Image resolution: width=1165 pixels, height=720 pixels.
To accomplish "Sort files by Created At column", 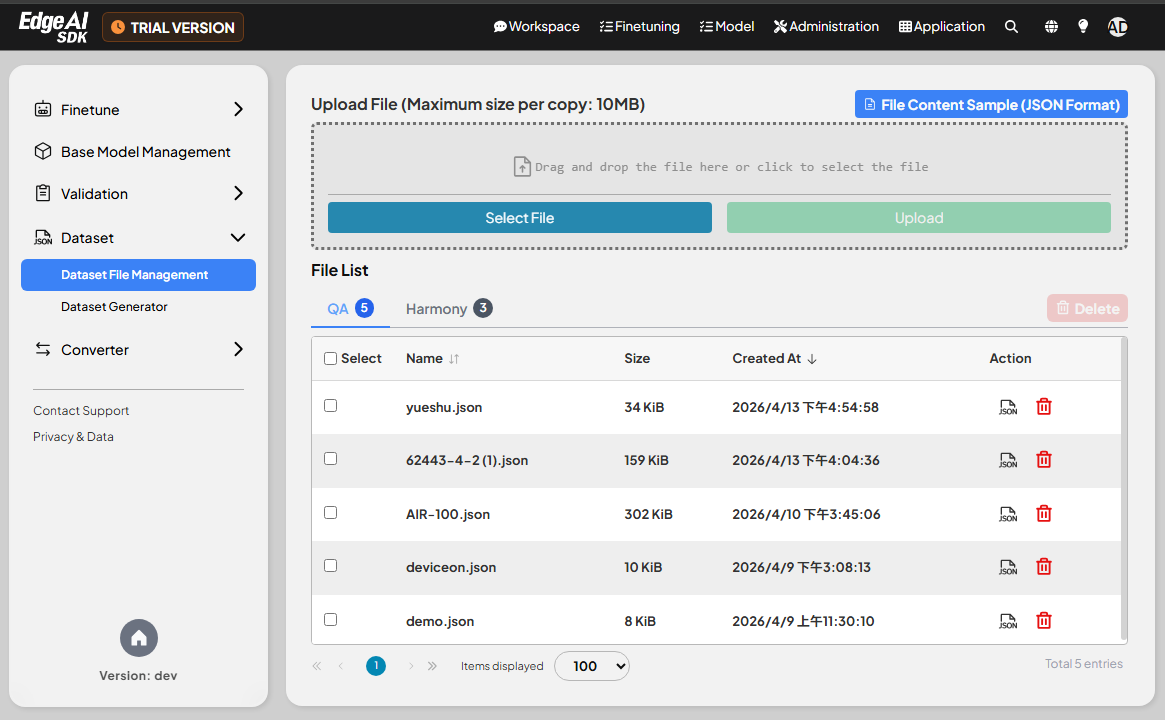I will [x=775, y=358].
